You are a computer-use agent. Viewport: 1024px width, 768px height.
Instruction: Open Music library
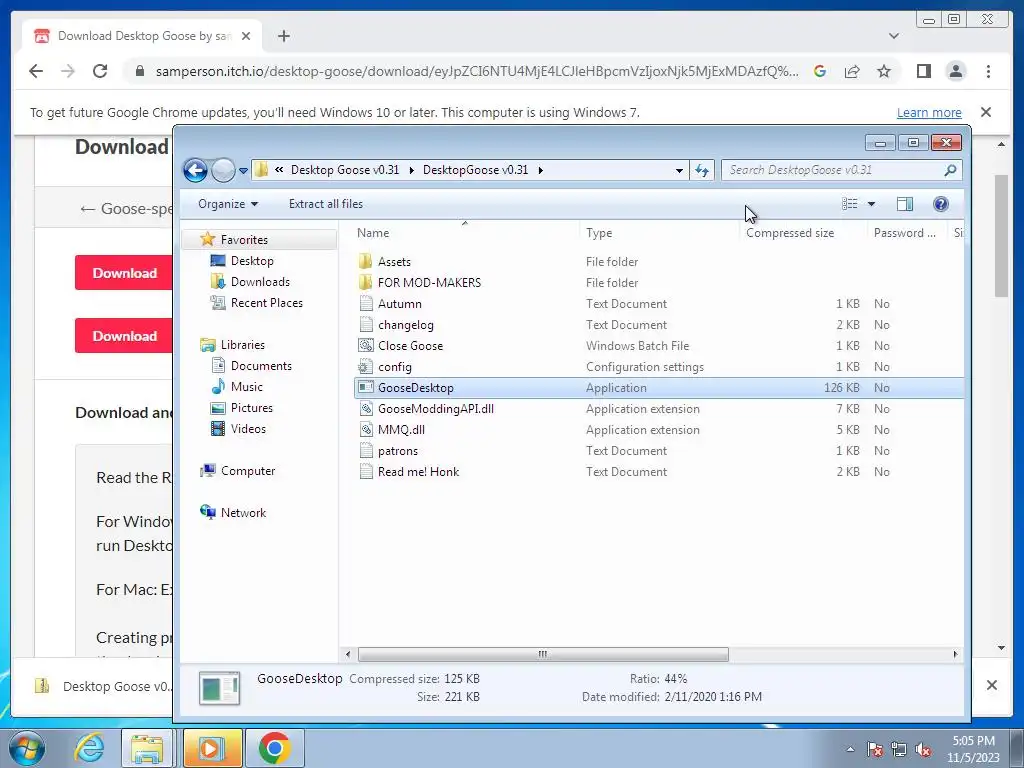point(246,387)
